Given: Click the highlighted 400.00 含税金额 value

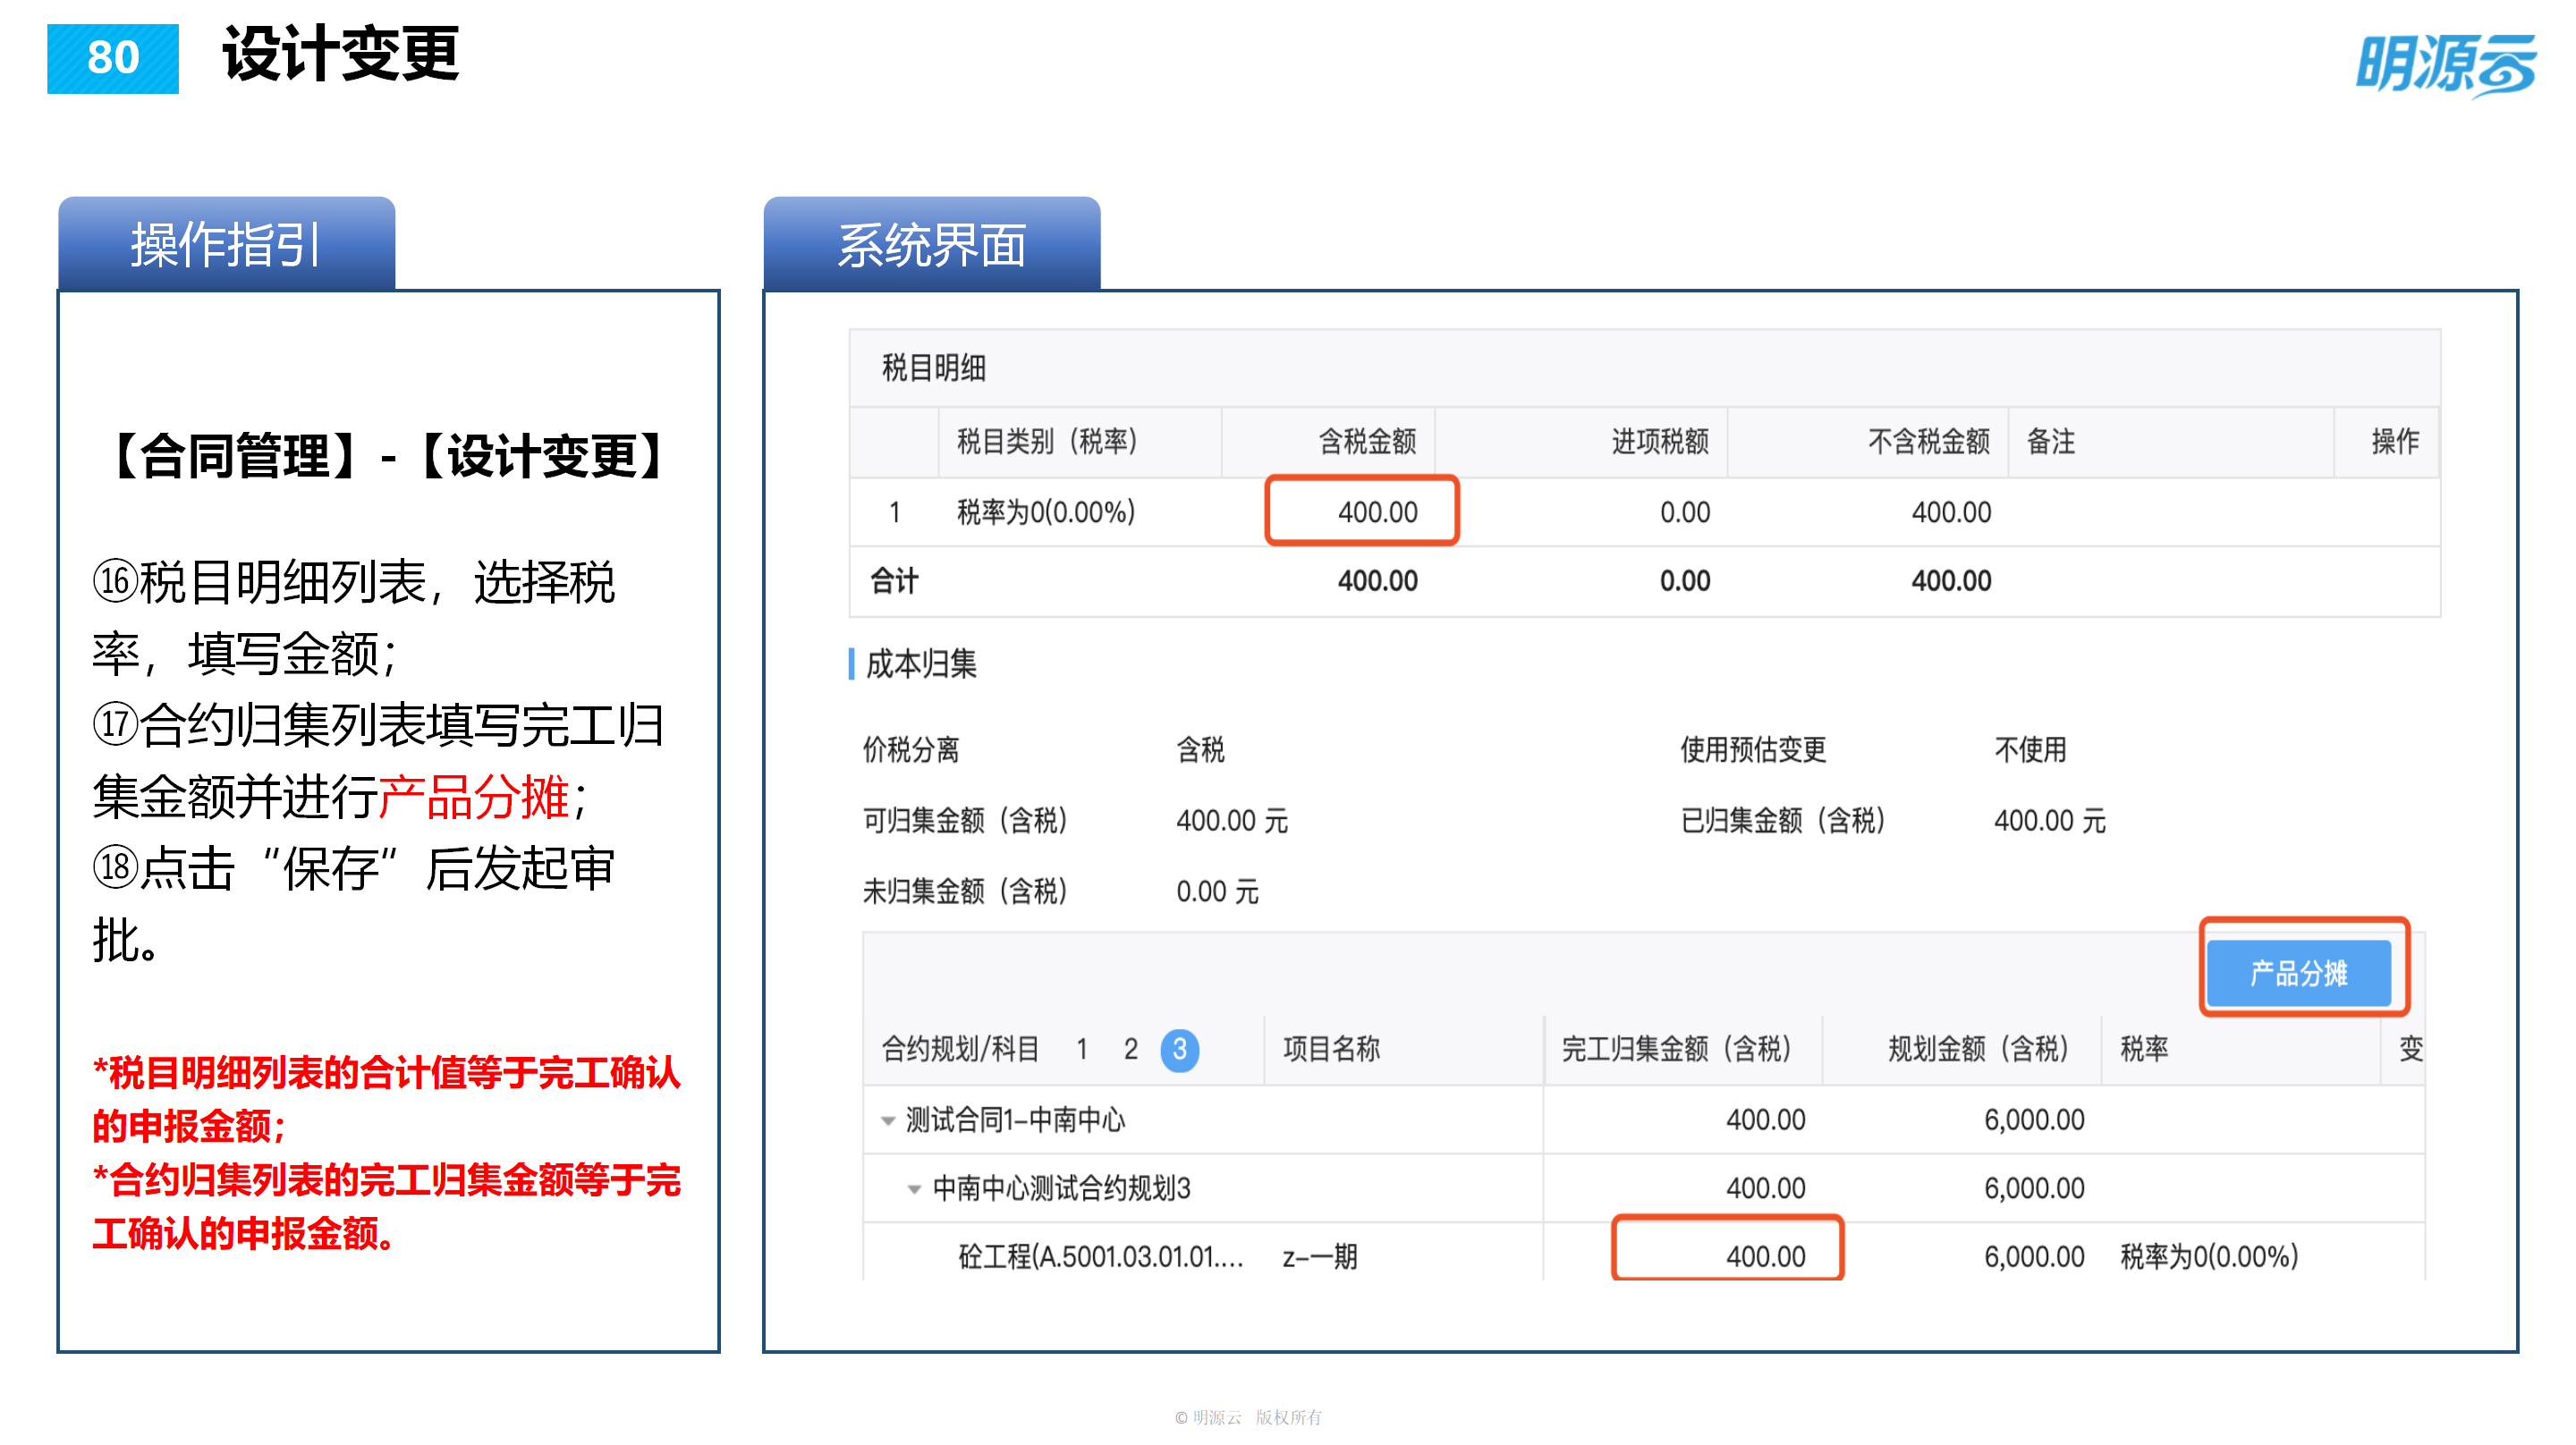Looking at the screenshot, I should pyautogui.click(x=1379, y=512).
